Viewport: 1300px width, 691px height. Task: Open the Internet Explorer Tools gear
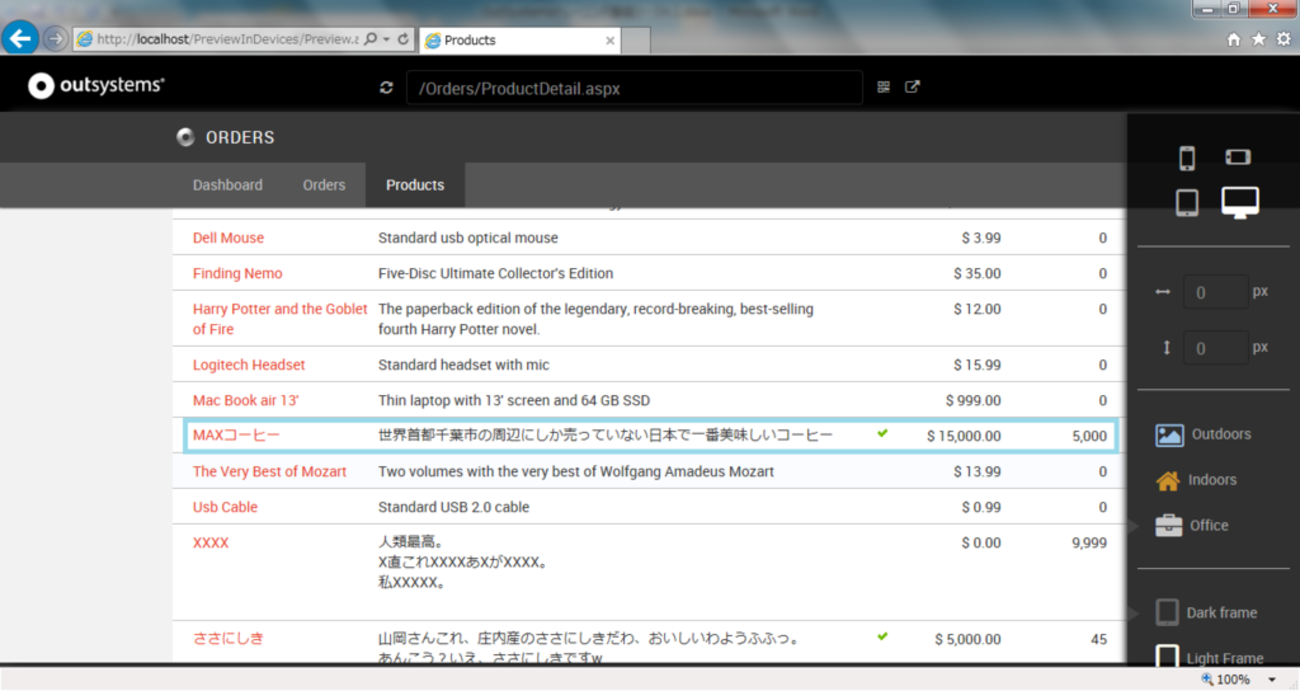pyautogui.click(x=1283, y=39)
